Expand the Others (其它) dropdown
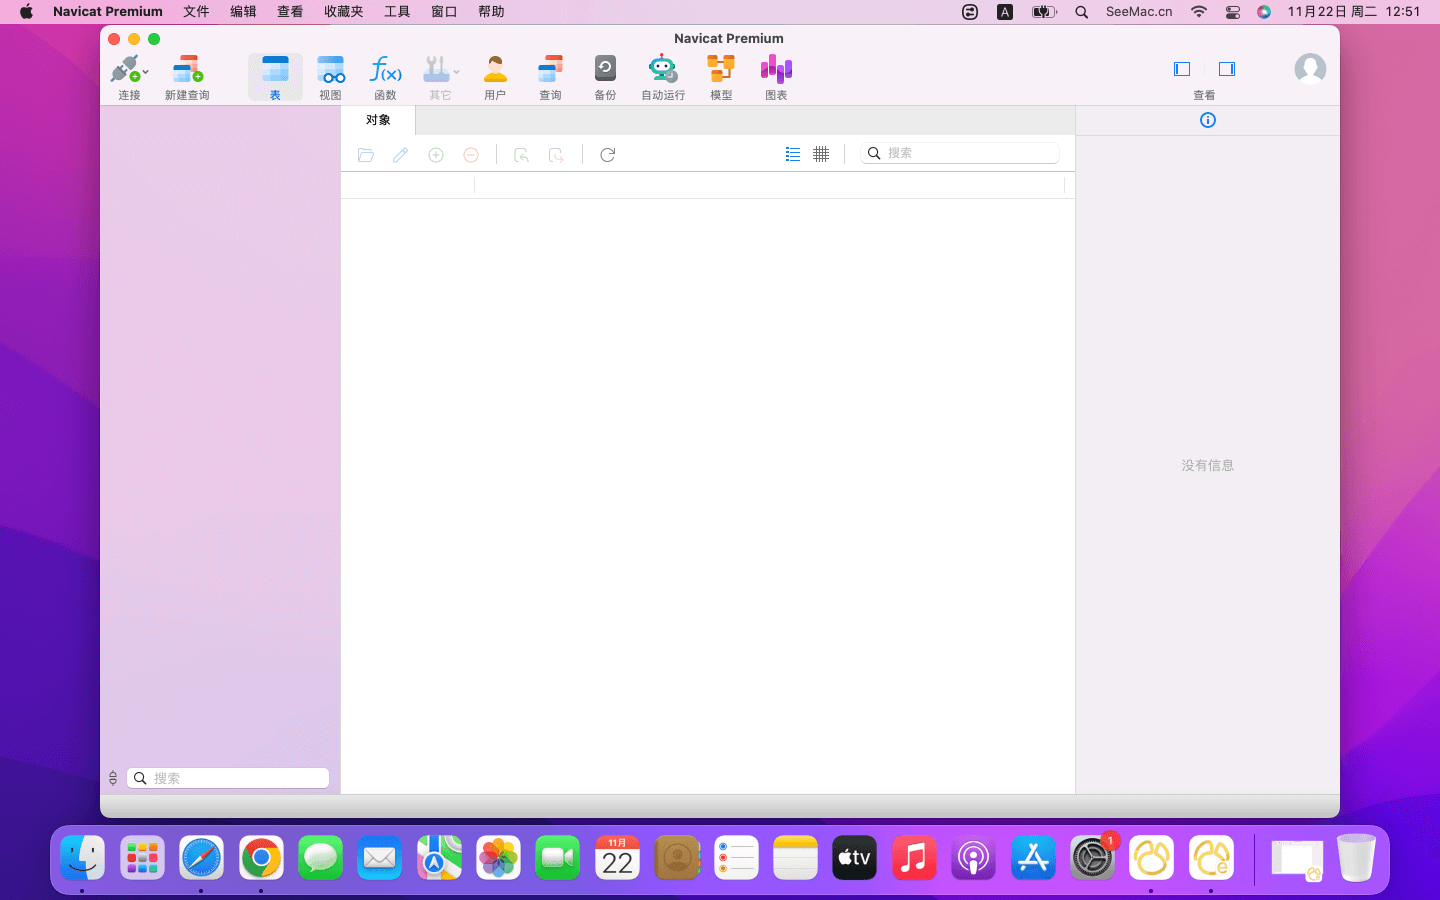 [456, 72]
